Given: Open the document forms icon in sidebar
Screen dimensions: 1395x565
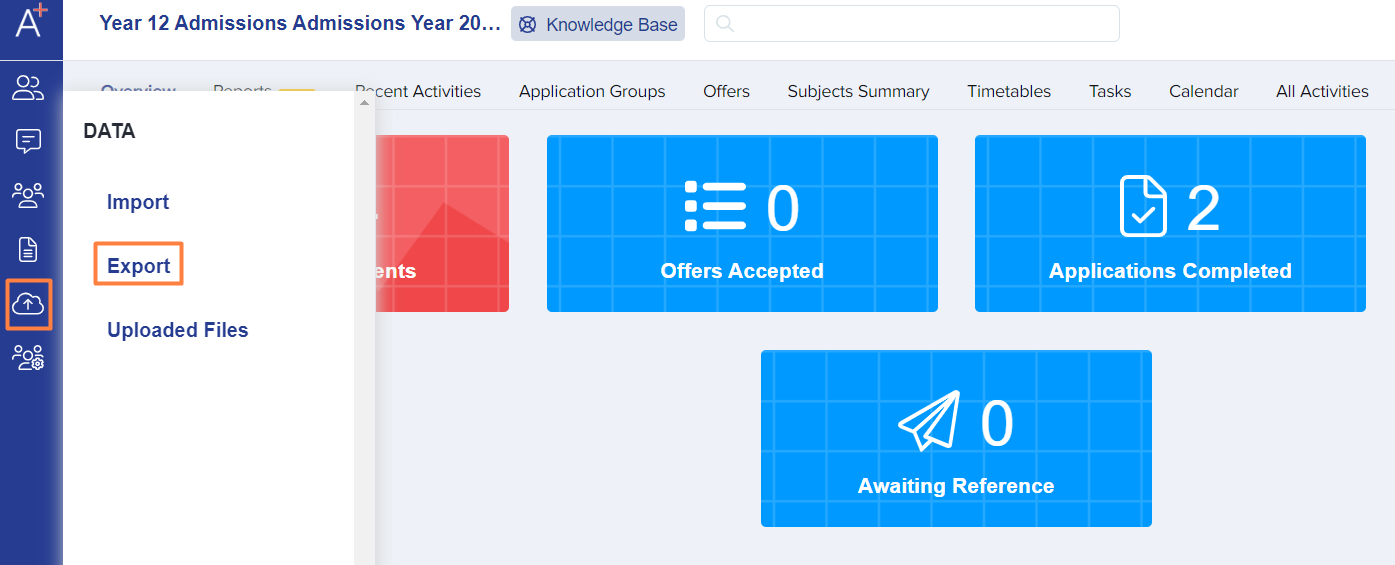Looking at the screenshot, I should click(28, 249).
